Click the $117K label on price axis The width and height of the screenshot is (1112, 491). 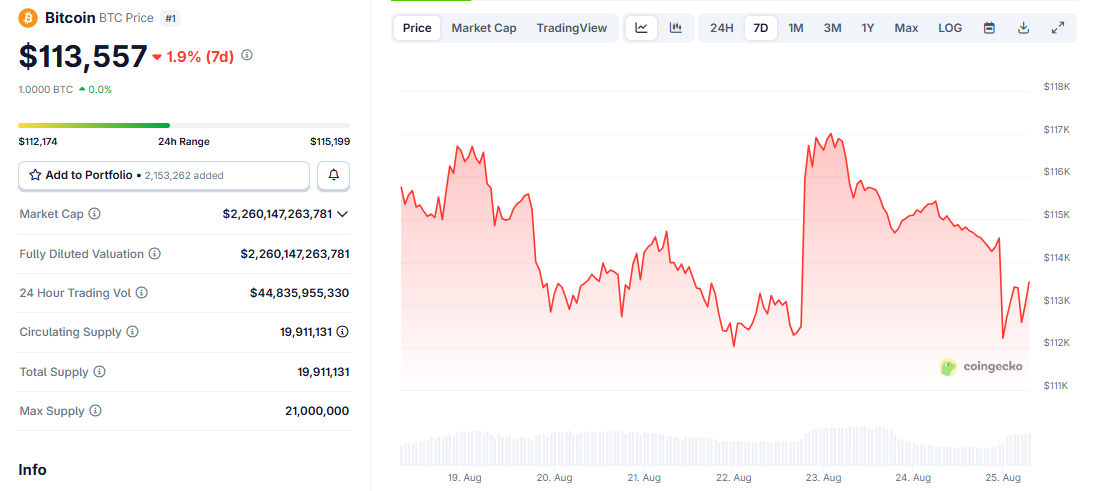pos(1056,129)
